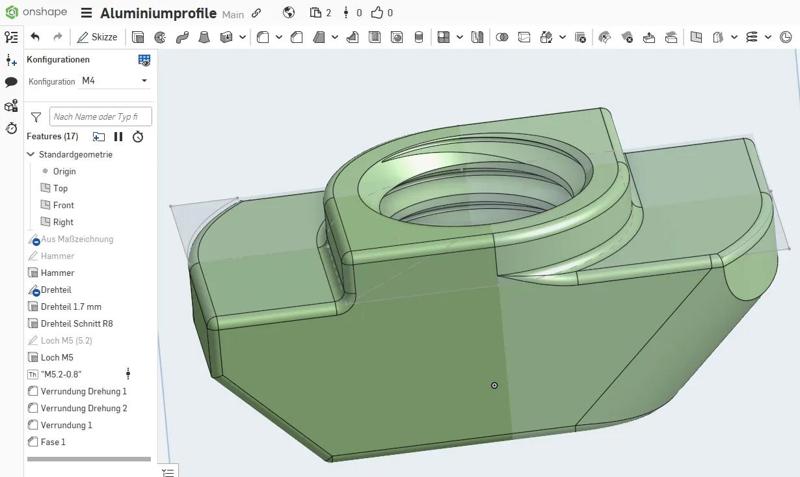Open the sidebar icon below feature list

11,60
